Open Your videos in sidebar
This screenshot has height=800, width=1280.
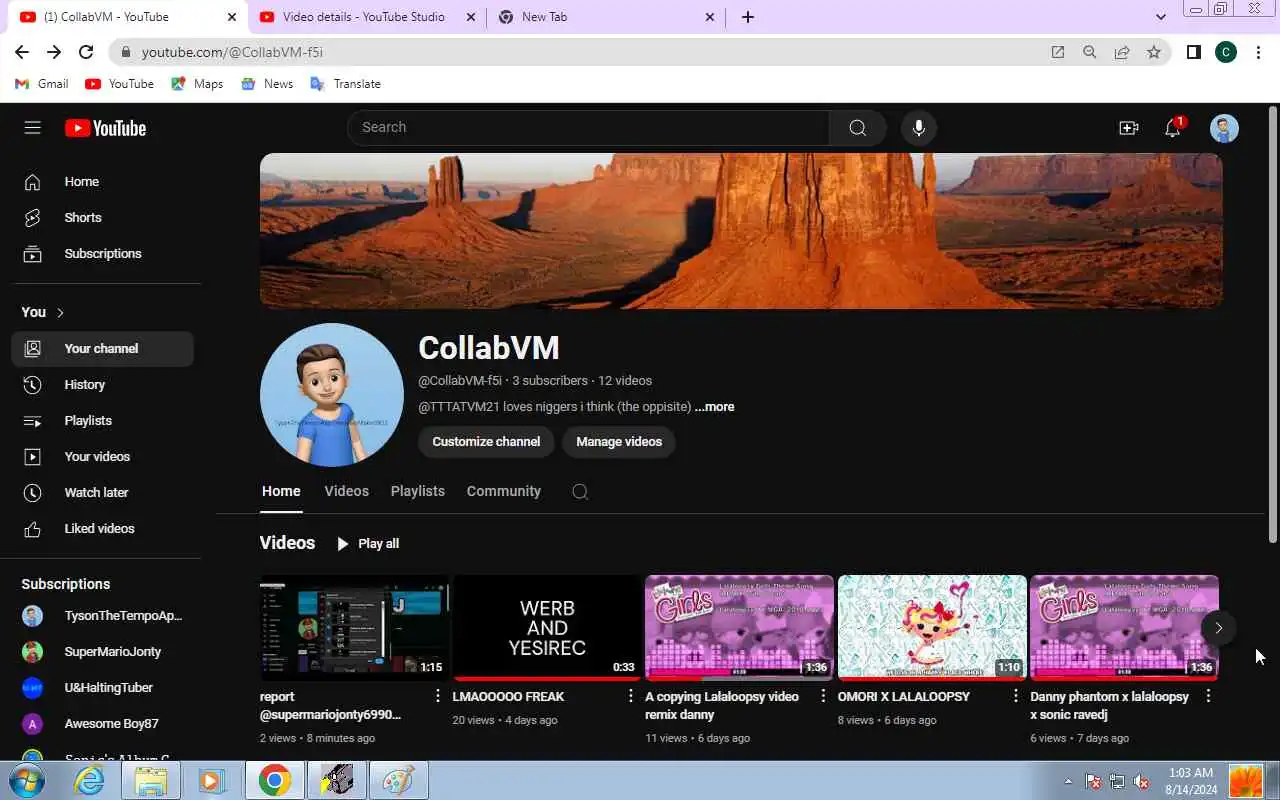click(103, 457)
